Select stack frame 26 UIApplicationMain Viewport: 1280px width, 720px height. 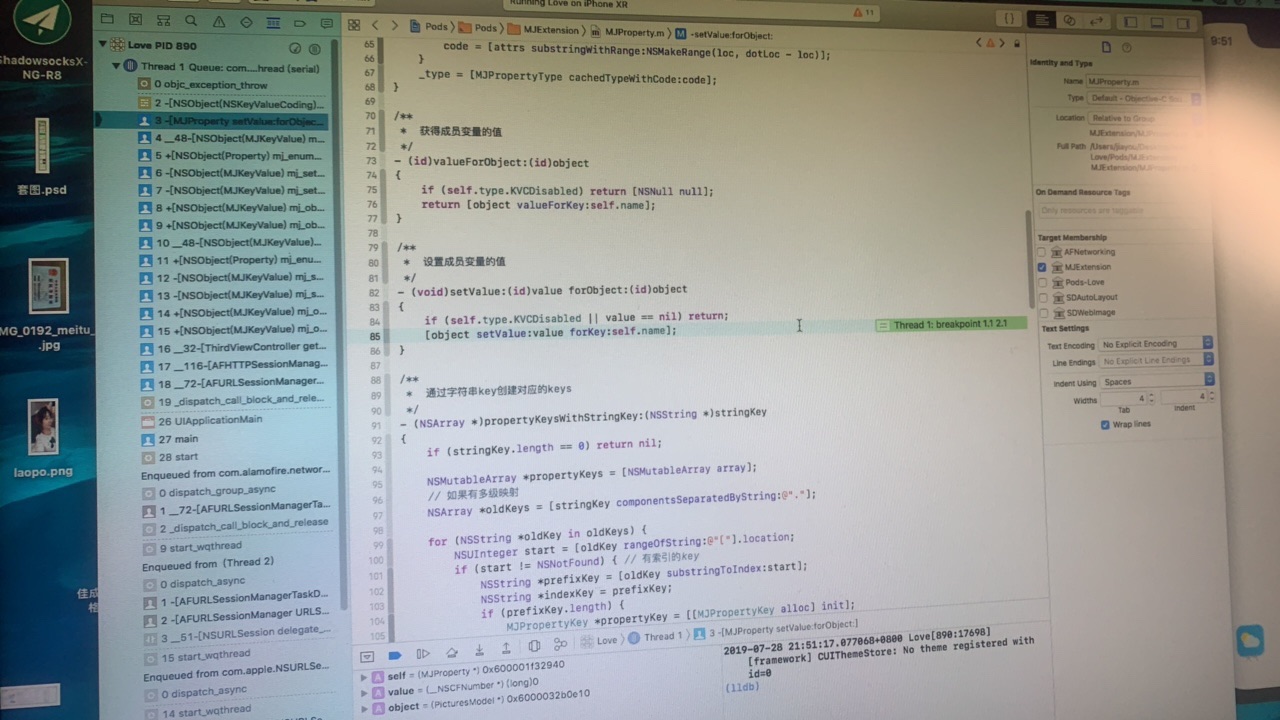point(202,421)
